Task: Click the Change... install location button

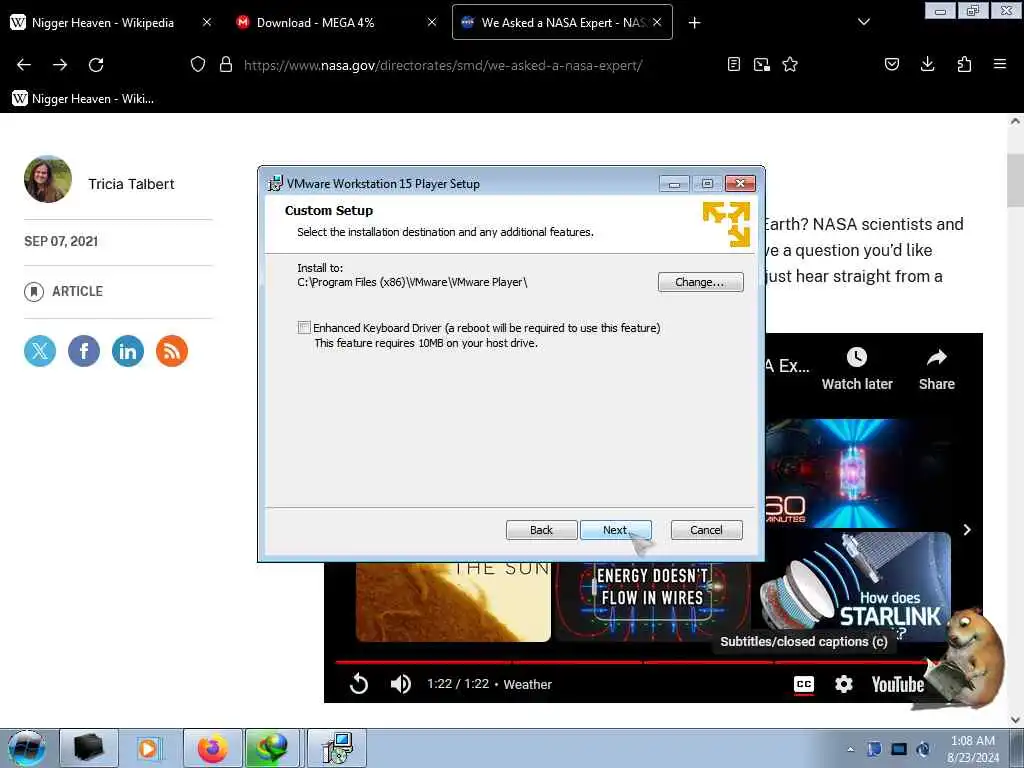Action: (700, 281)
